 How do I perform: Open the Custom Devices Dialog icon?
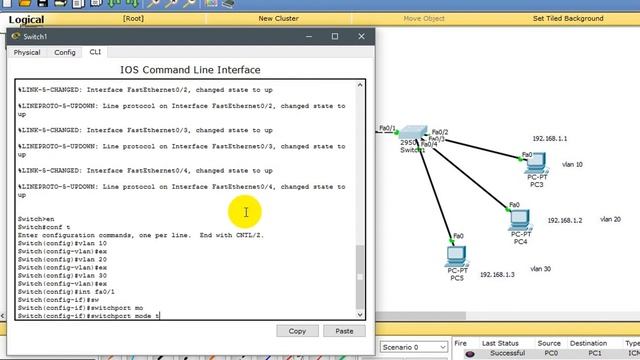228,4
